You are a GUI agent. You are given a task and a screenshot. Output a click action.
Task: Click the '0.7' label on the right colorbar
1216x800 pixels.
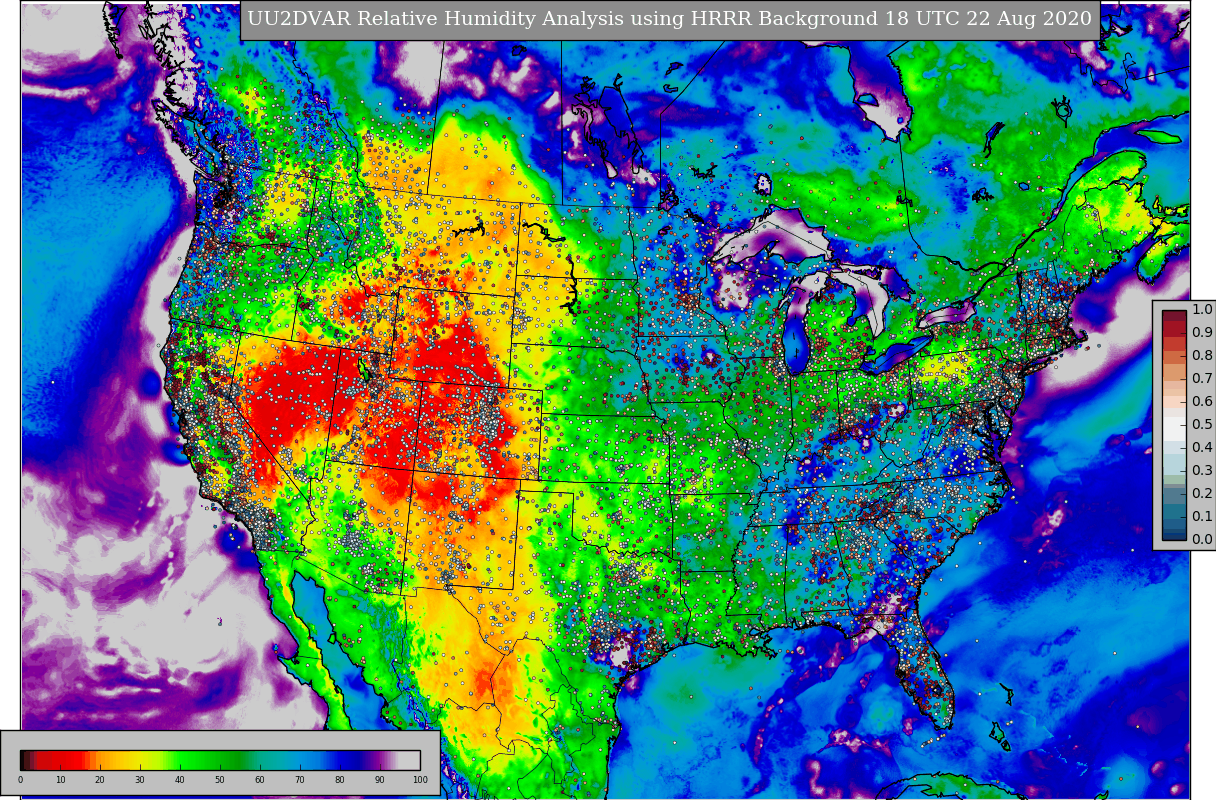1202,378
